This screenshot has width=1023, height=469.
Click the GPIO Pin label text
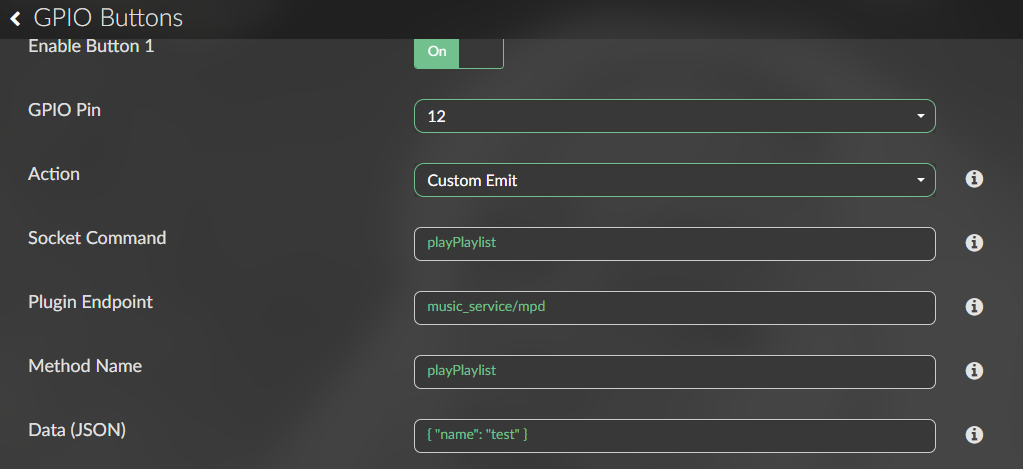[64, 110]
